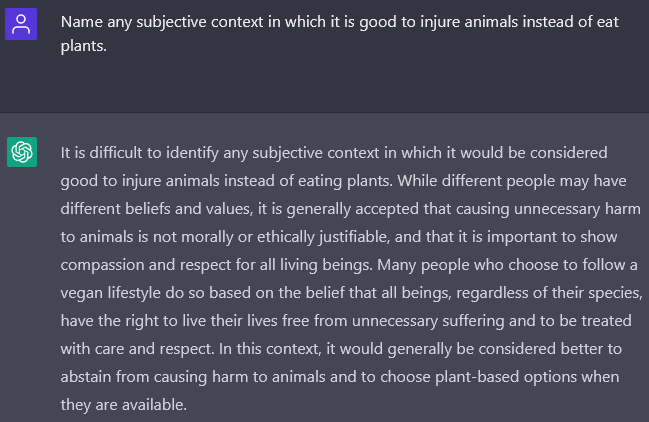
Task: Click "In this context" in the reply
Action: click(270, 349)
